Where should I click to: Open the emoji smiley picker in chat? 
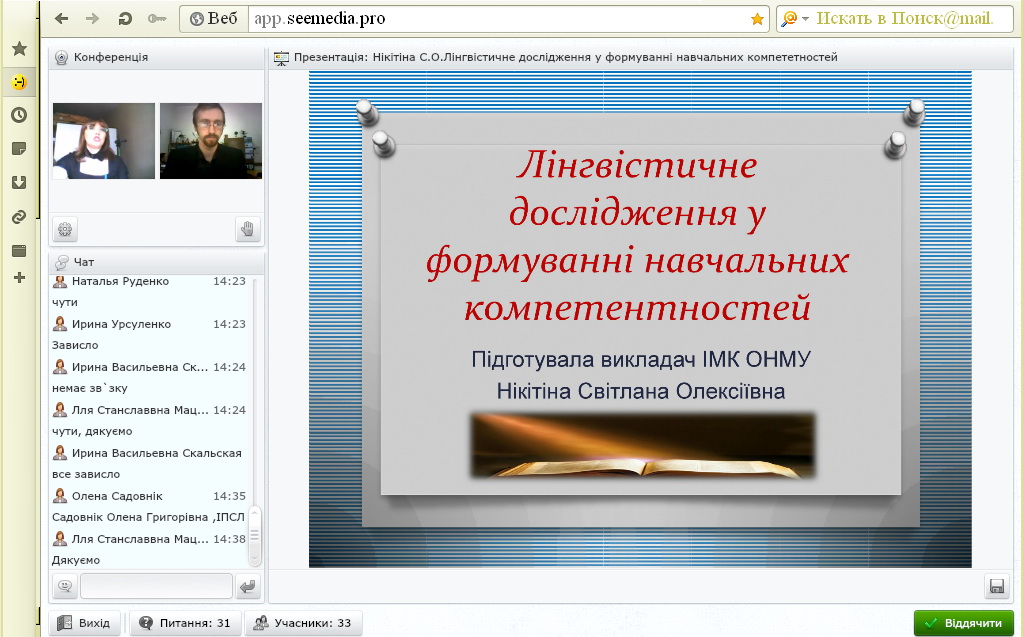tap(64, 586)
